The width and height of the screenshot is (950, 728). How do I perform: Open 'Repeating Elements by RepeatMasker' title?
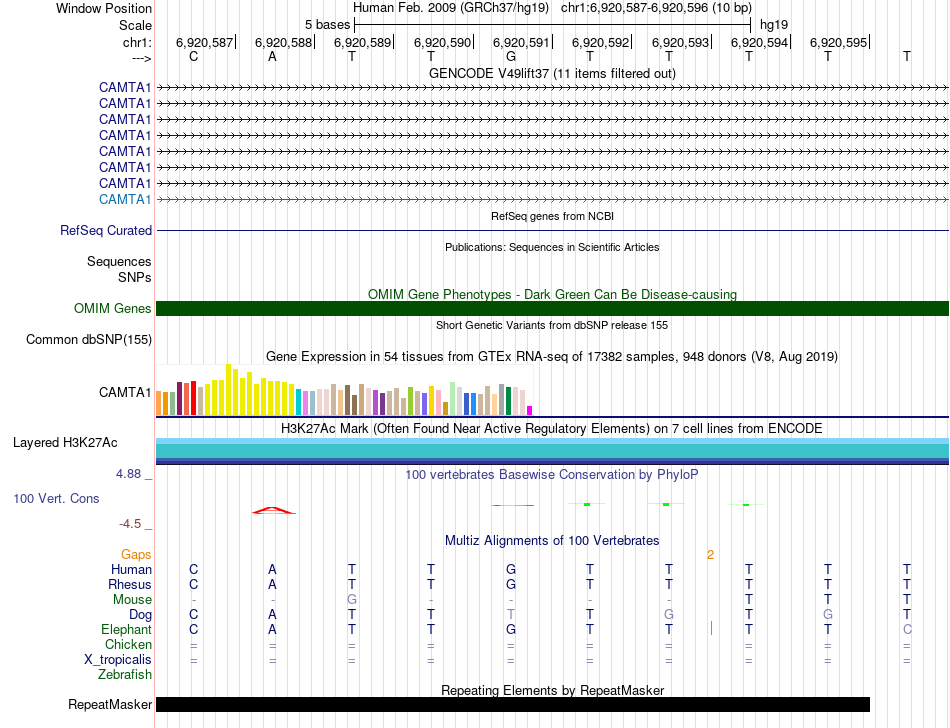(552, 690)
